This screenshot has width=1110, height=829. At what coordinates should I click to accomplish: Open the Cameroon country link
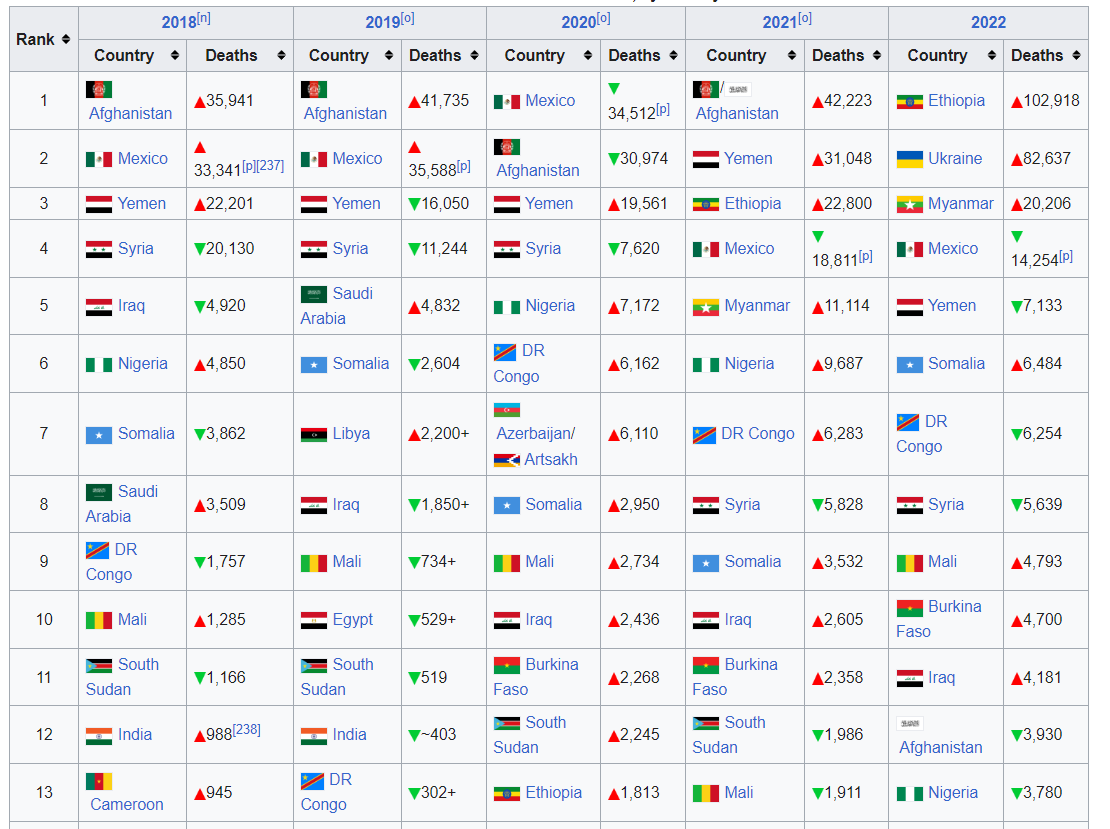[x=127, y=805]
